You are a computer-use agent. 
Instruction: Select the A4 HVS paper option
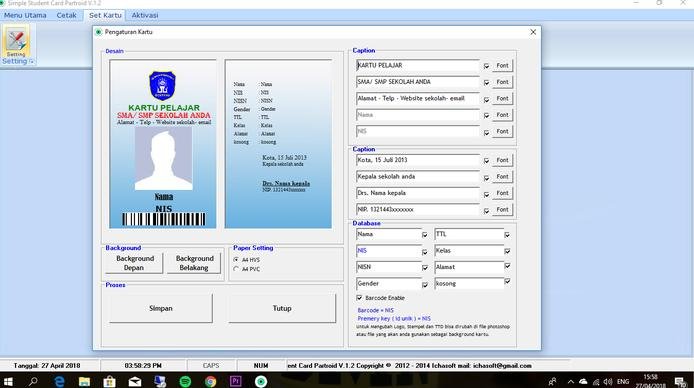click(236, 260)
